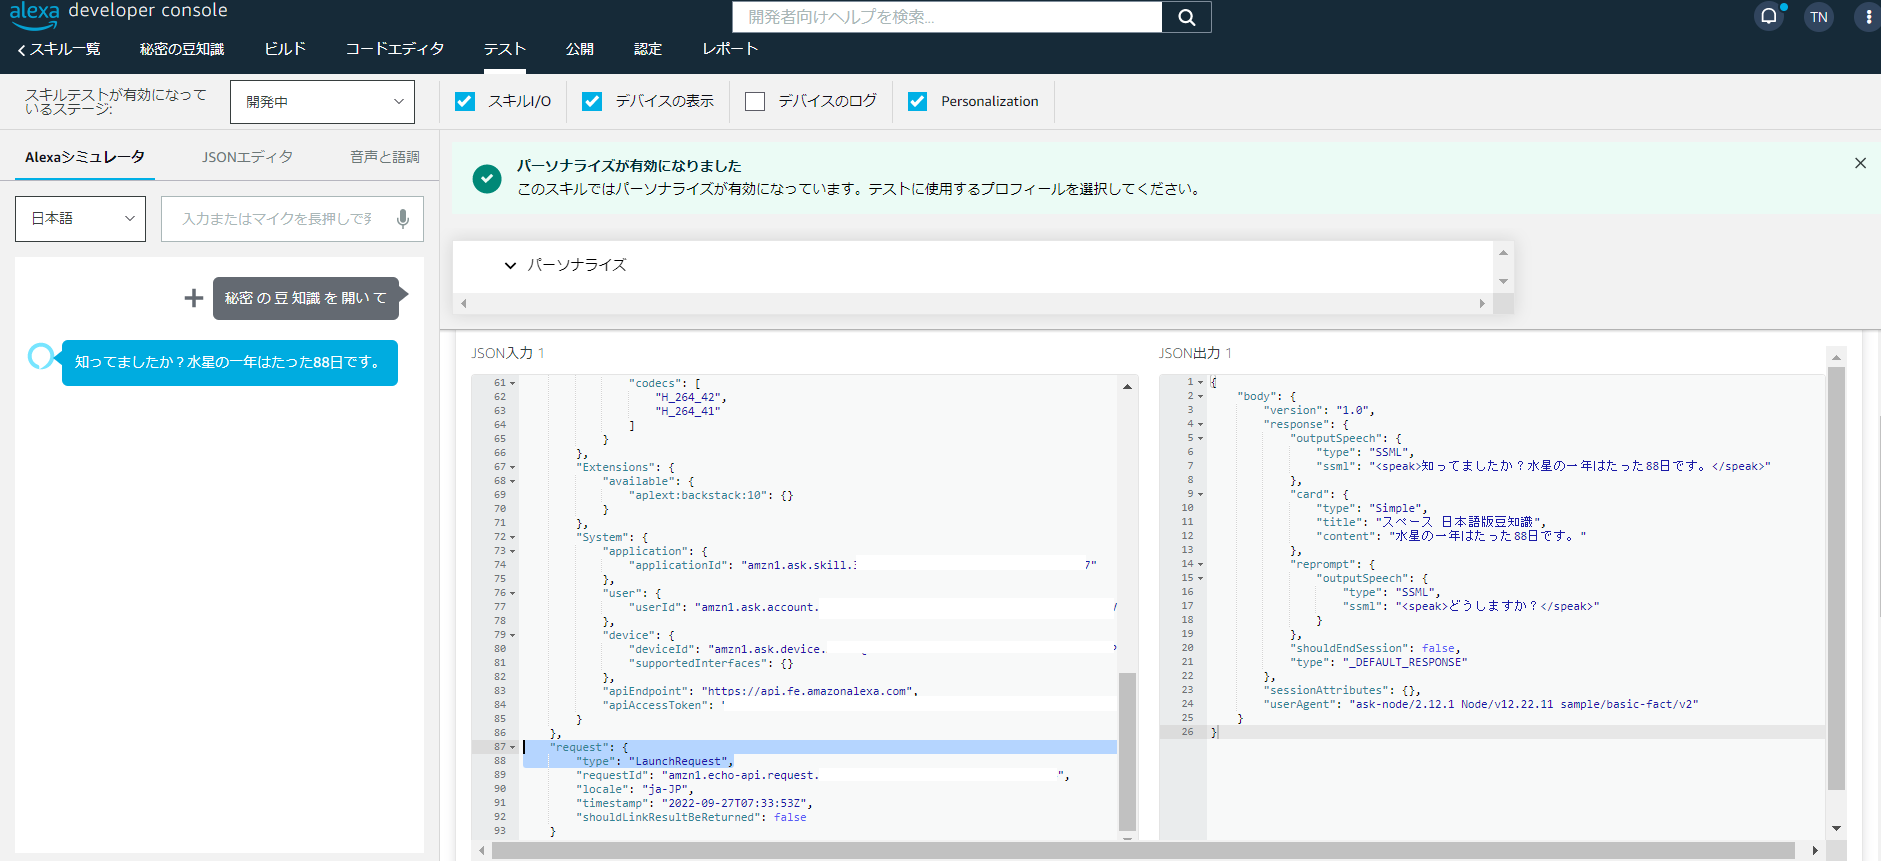
Task: Open the 日本語 language dropdown
Action: [x=80, y=219]
